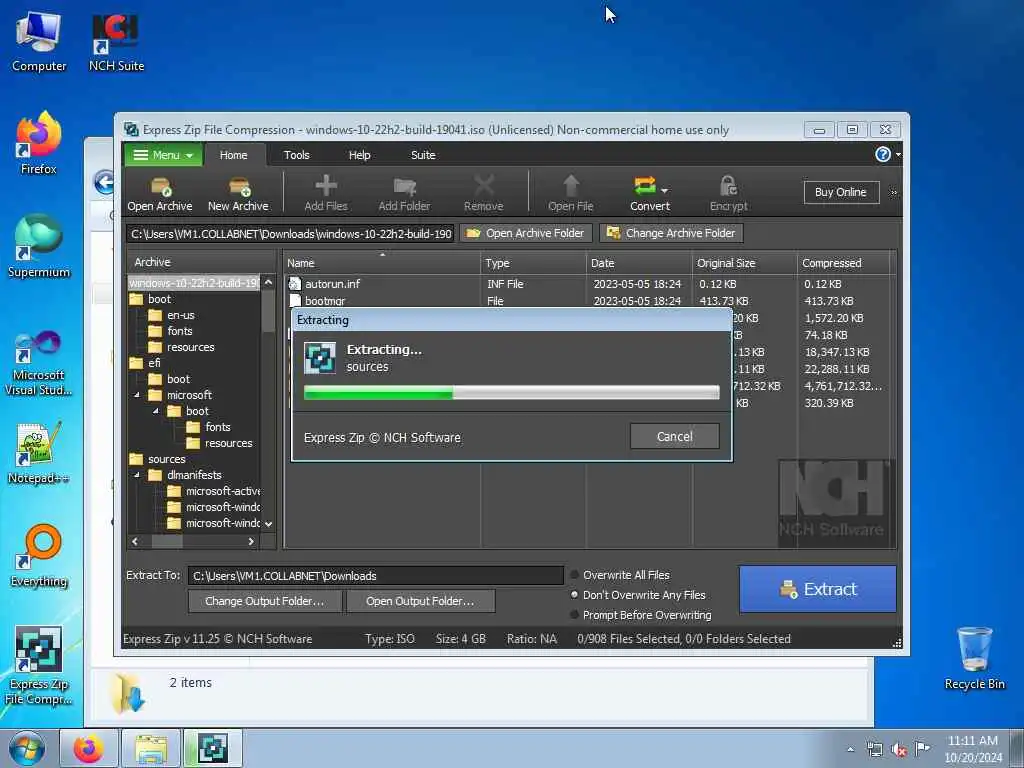Sort by Date column header
This screenshot has width=1024, height=768.
[x=639, y=263]
